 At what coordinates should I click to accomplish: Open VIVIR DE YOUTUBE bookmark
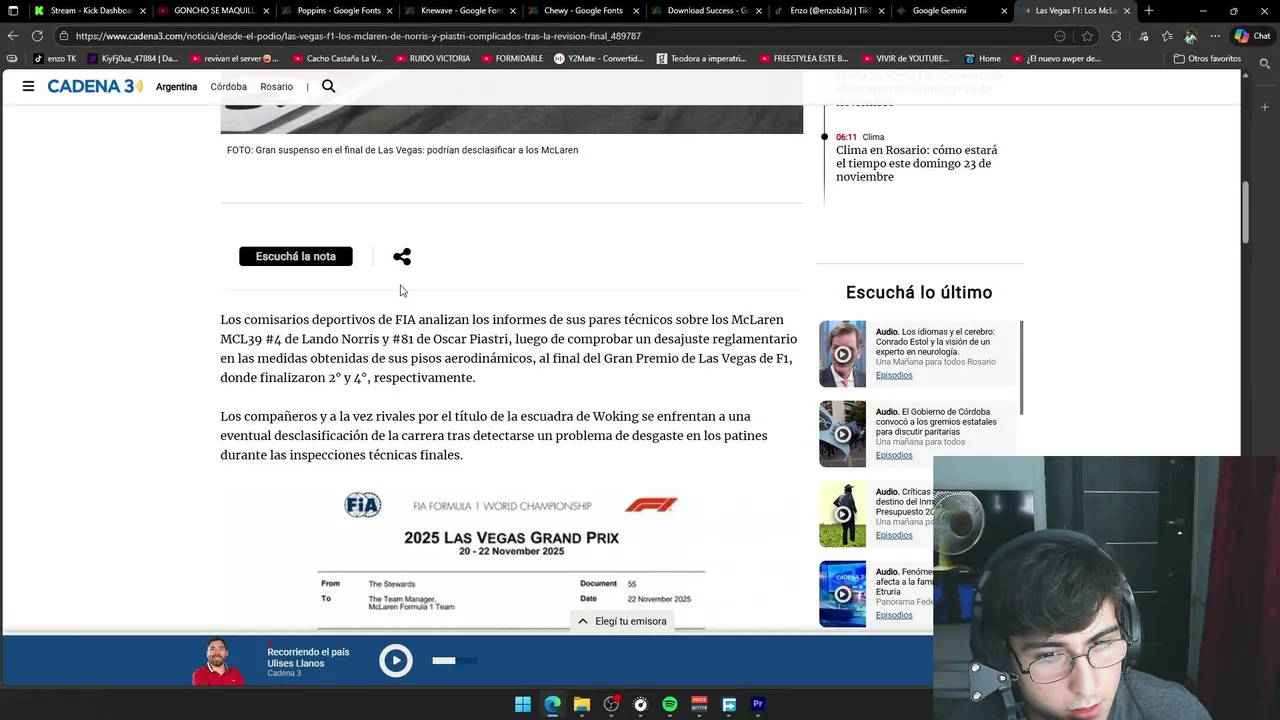coord(904,58)
